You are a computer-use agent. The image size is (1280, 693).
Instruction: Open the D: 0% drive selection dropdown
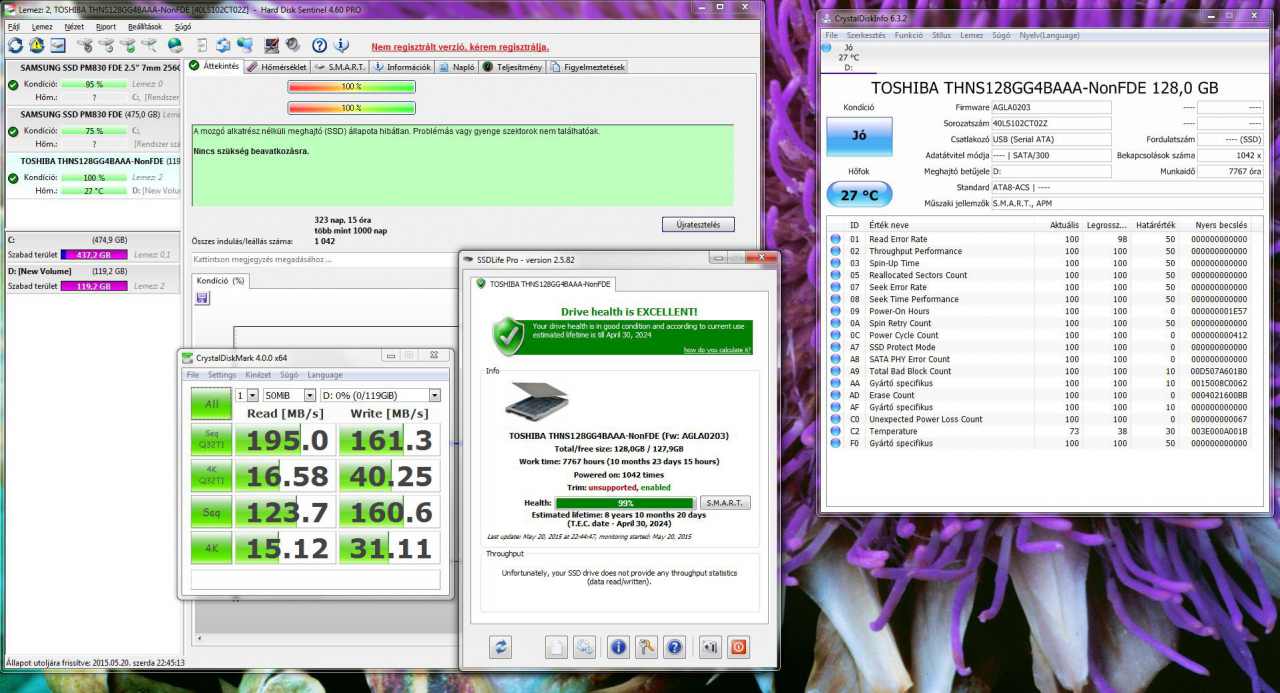[380, 395]
